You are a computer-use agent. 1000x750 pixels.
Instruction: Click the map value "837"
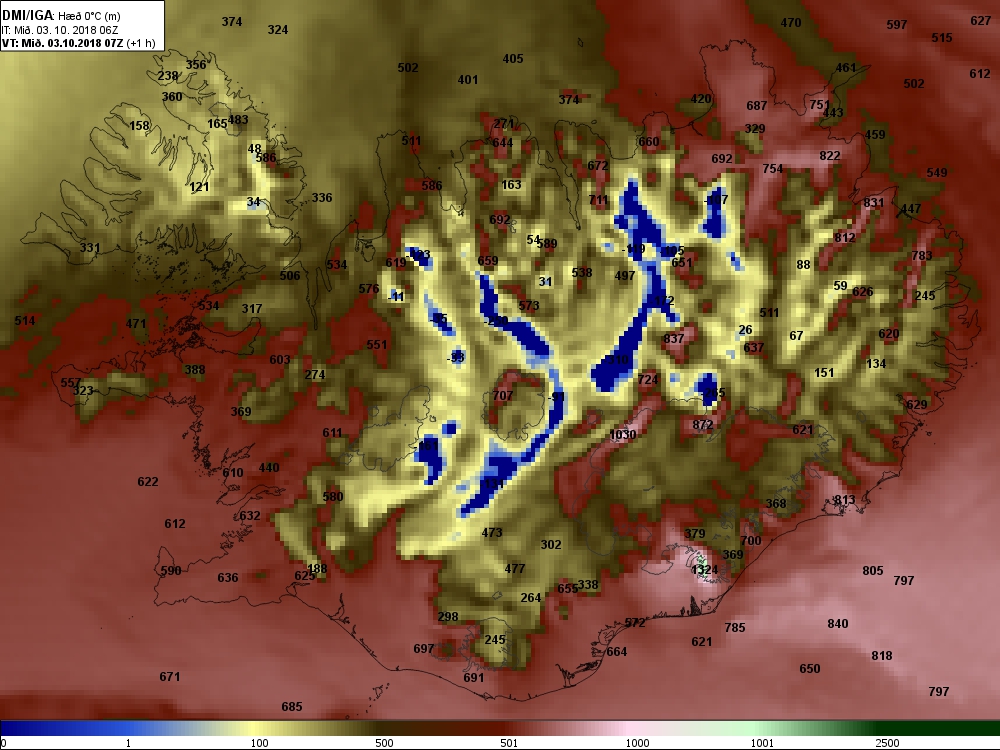click(x=673, y=338)
